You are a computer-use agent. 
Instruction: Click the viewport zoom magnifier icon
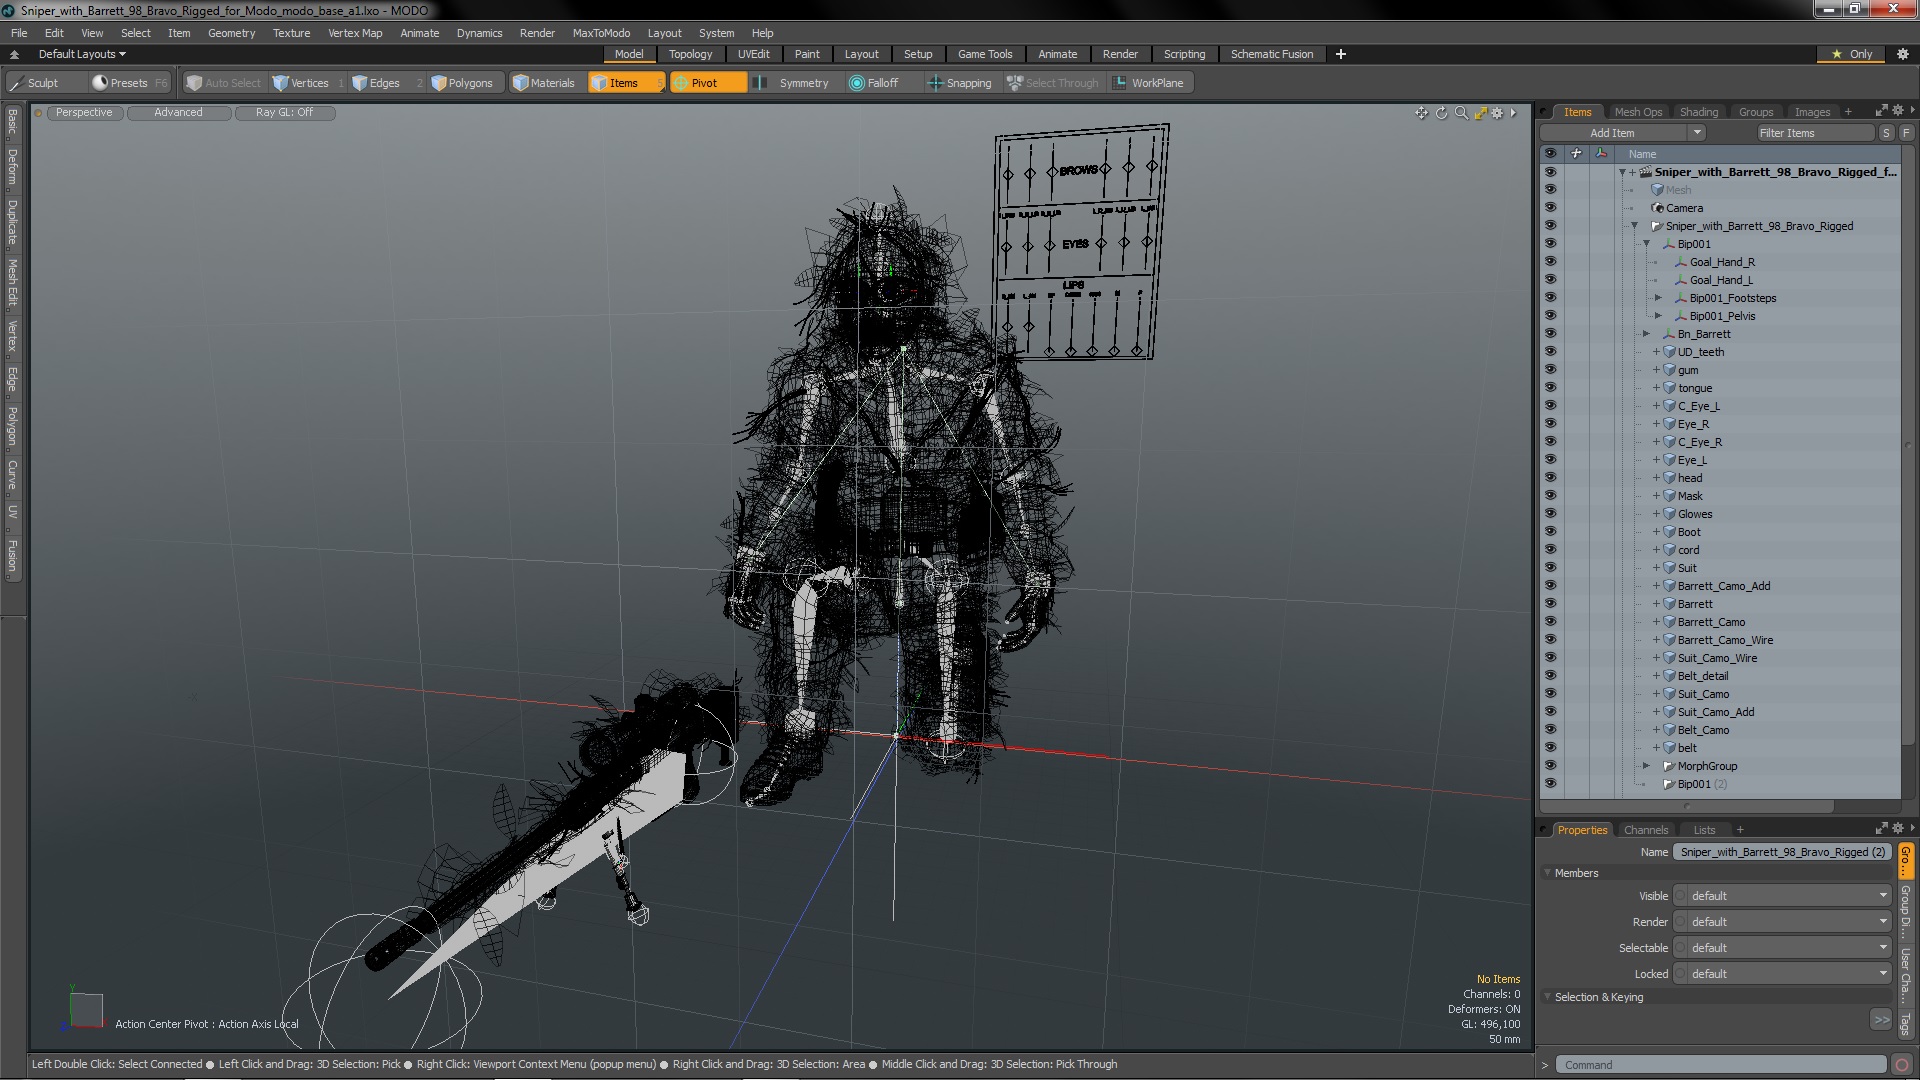(x=1461, y=113)
